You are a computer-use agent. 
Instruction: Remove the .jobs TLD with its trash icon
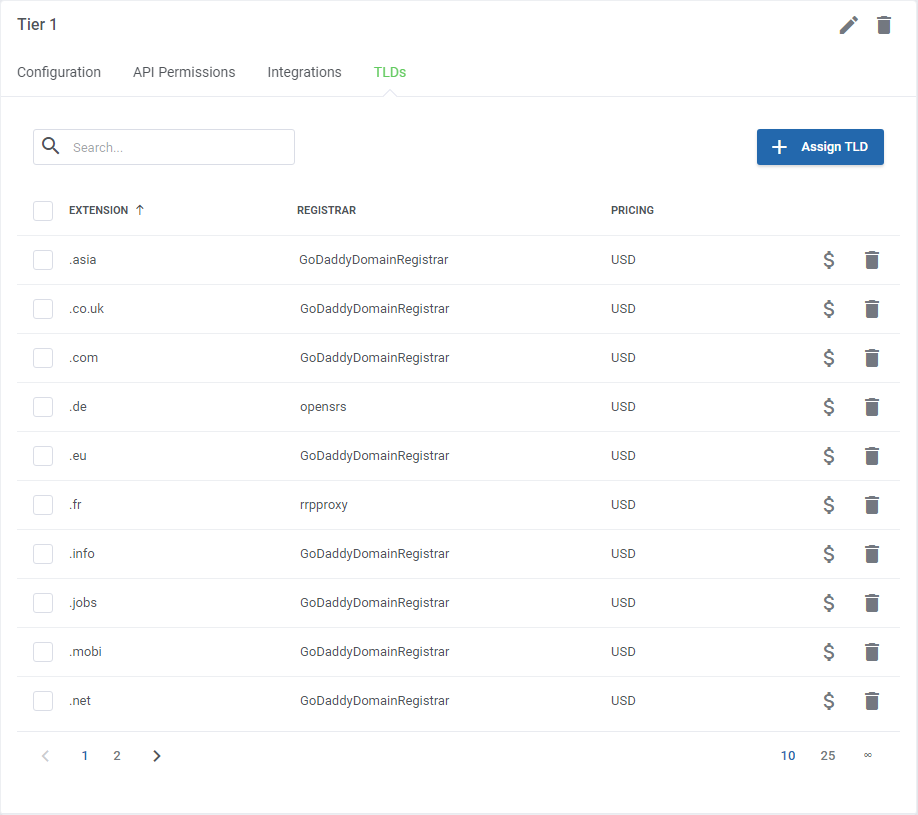pos(872,603)
